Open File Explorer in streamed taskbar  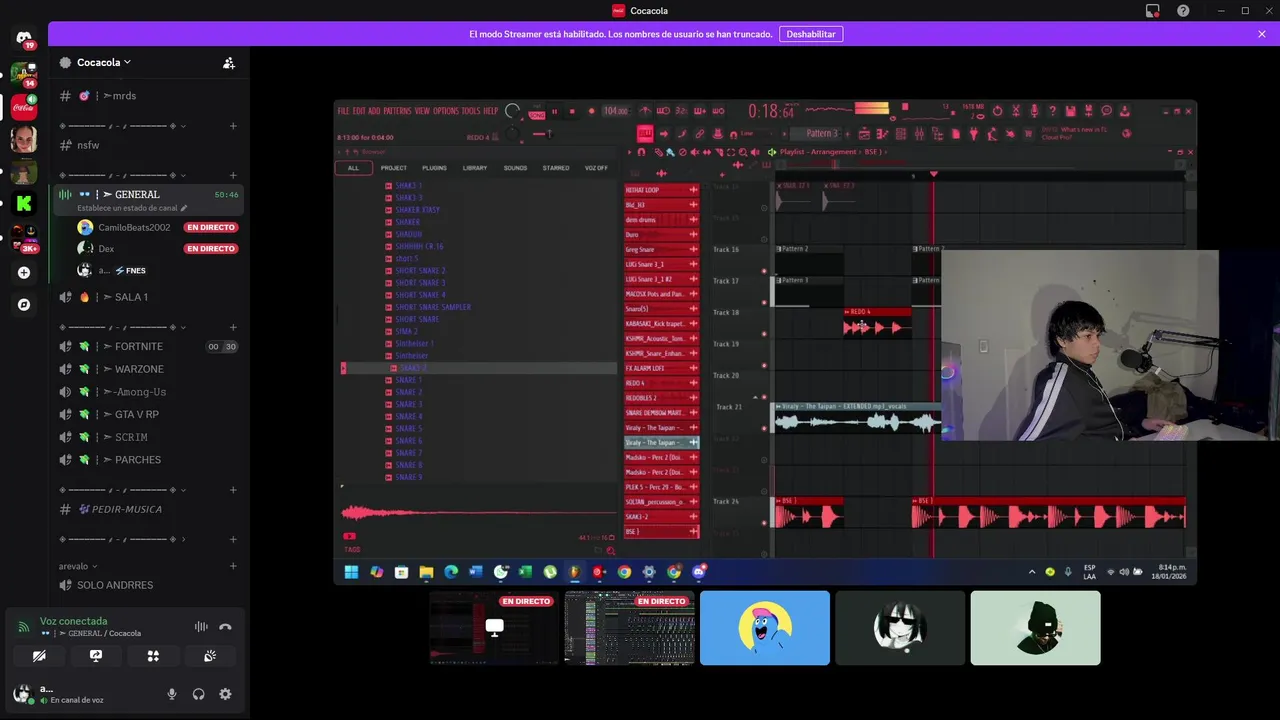click(426, 572)
